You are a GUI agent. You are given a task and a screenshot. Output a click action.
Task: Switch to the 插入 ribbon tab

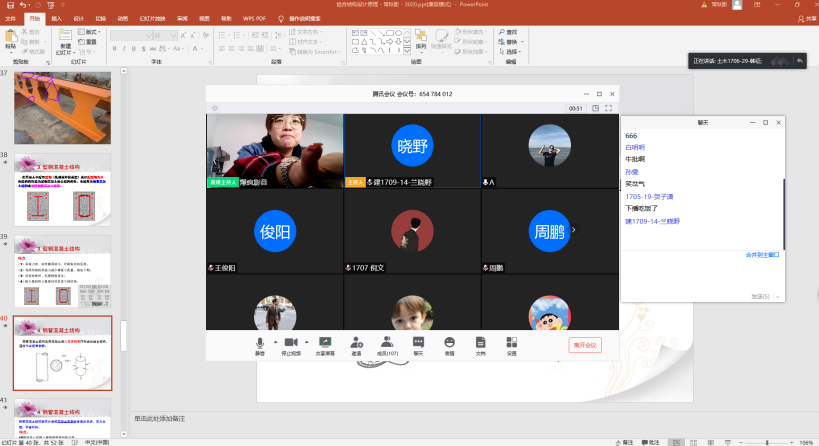[56, 19]
